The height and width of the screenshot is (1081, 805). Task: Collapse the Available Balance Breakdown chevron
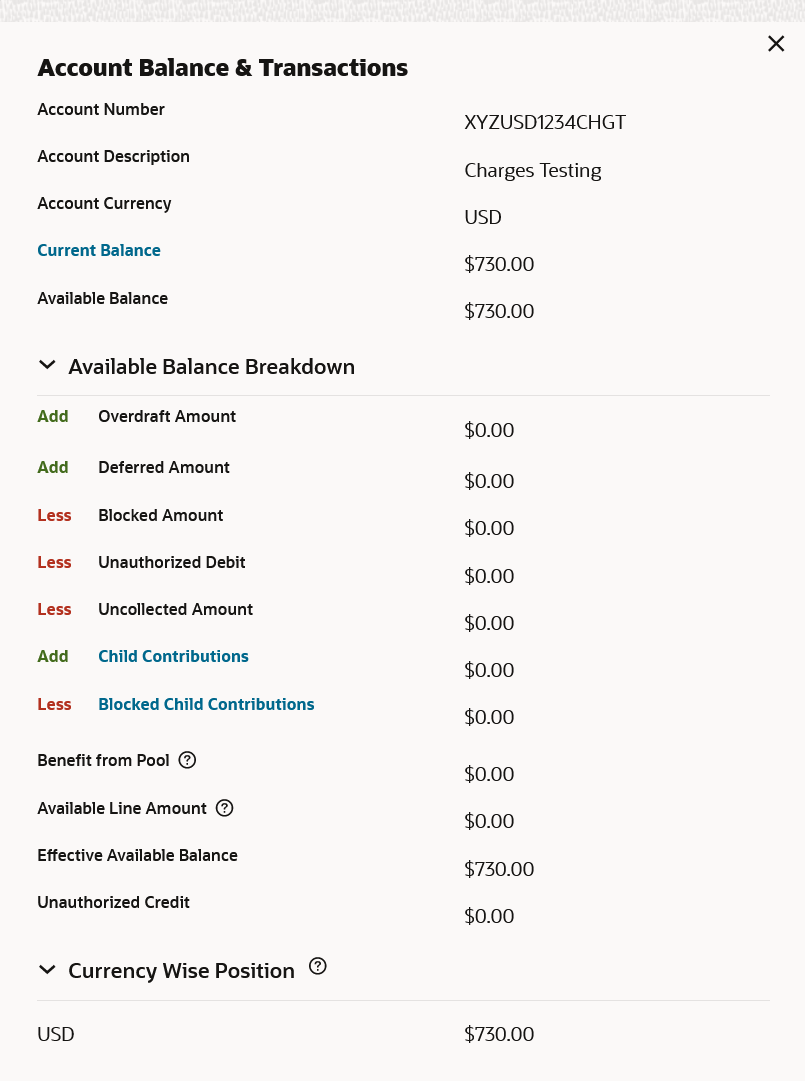(x=47, y=366)
